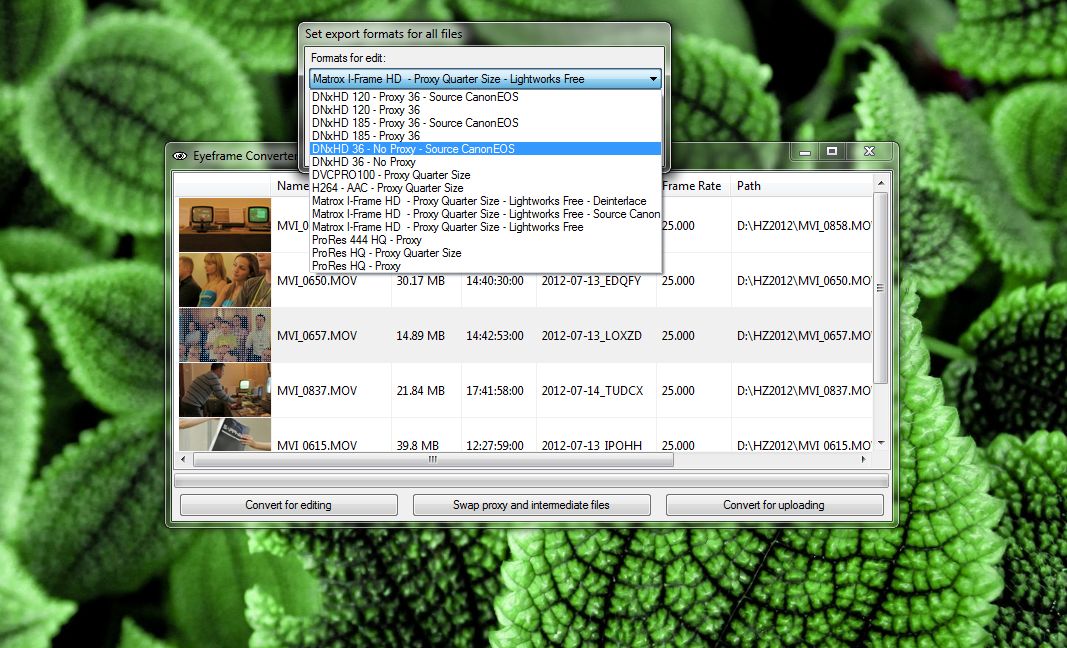Screen dimensions: 1067x648
Task: Click the vertical scrollbar thumb
Action: tap(881, 288)
